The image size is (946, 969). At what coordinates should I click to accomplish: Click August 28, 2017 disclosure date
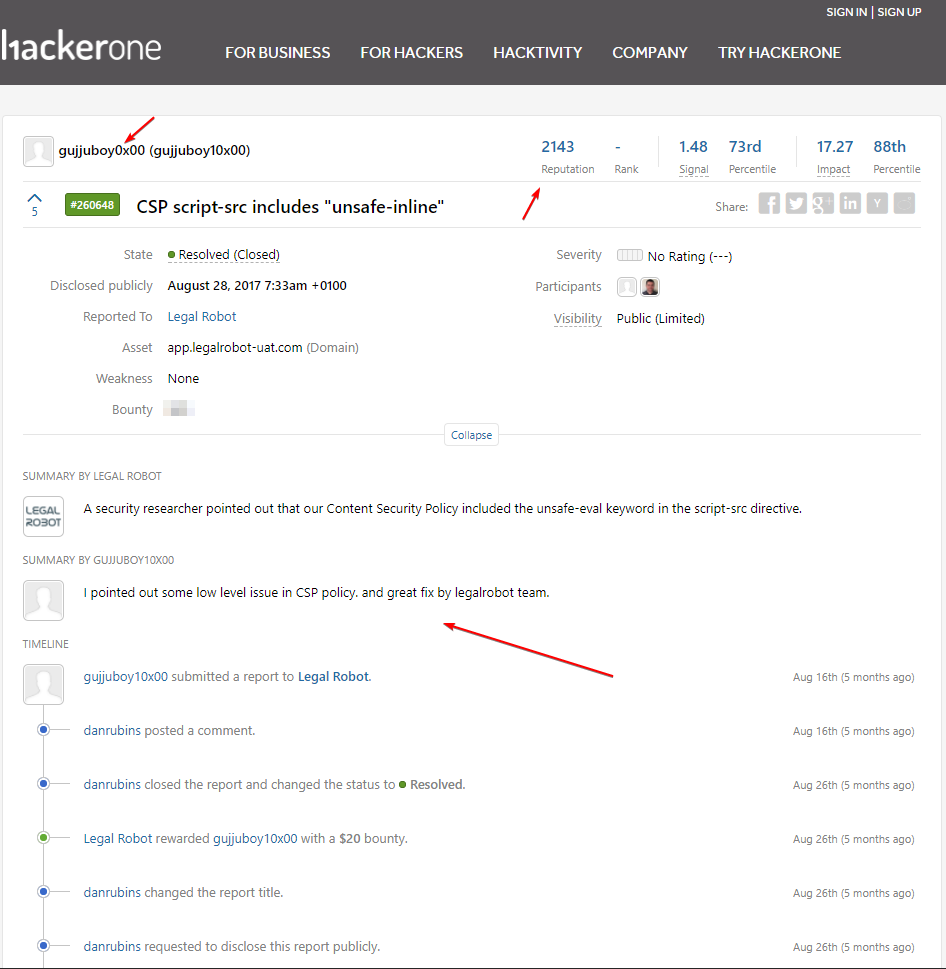257,286
